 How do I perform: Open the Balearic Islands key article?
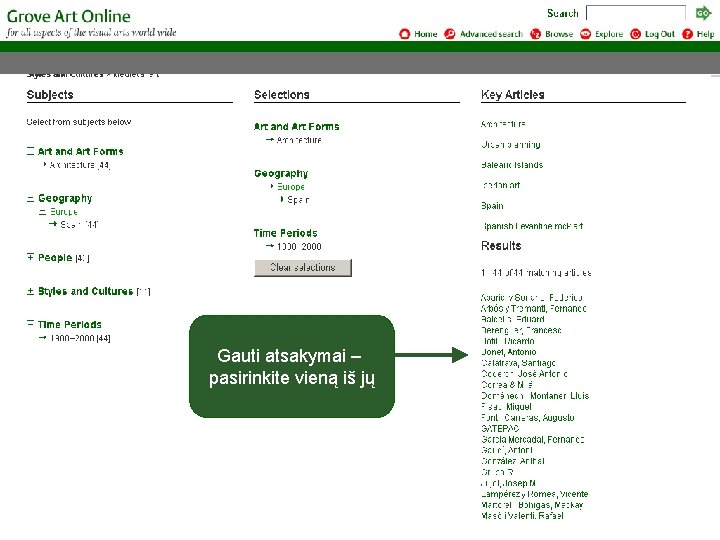[512, 165]
